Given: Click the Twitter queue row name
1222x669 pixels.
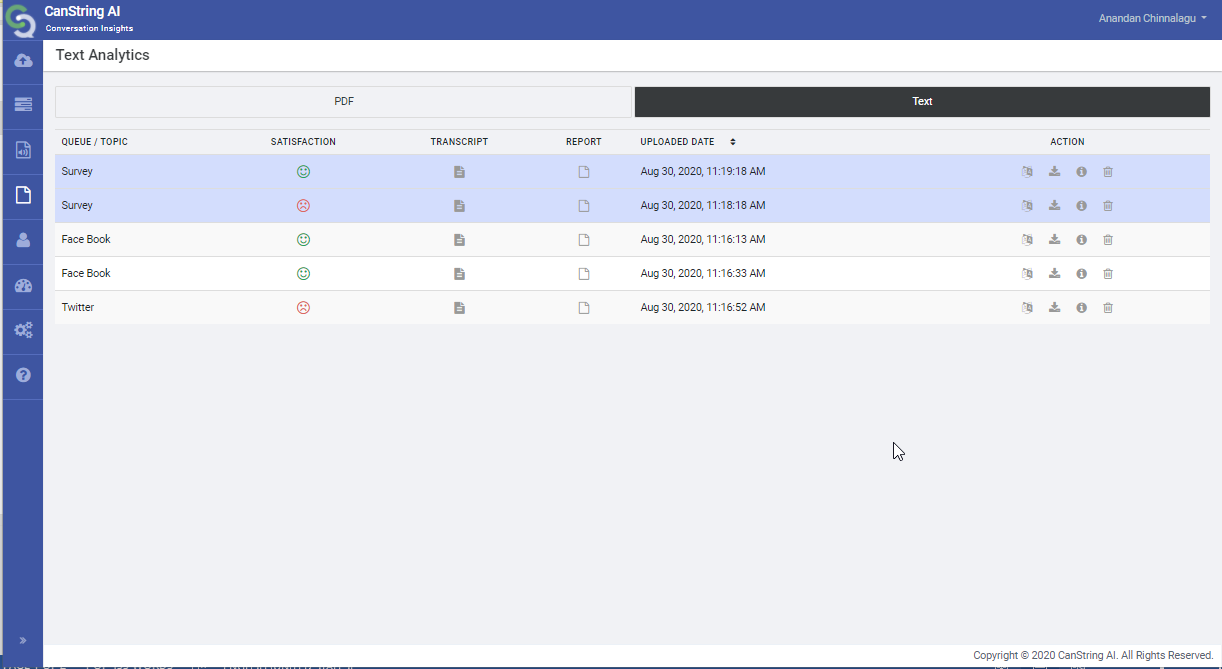Looking at the screenshot, I should point(78,308).
